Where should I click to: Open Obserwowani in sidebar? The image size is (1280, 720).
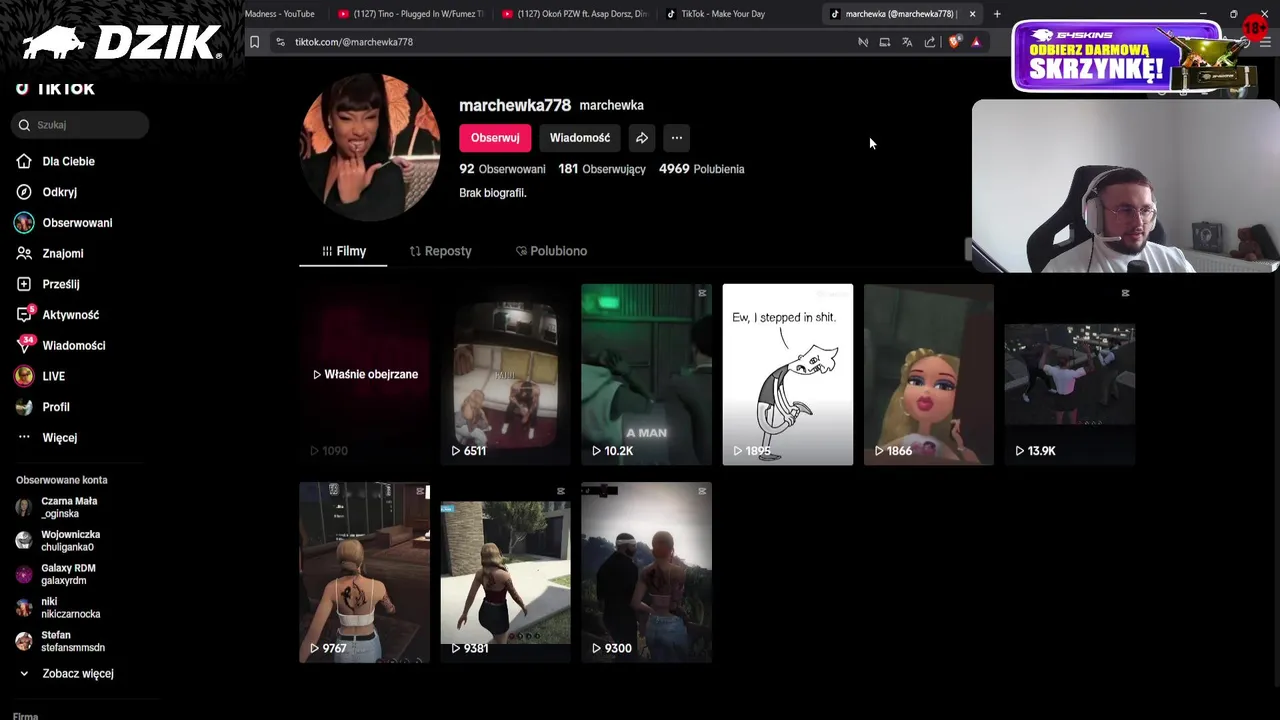pyautogui.click(x=77, y=223)
